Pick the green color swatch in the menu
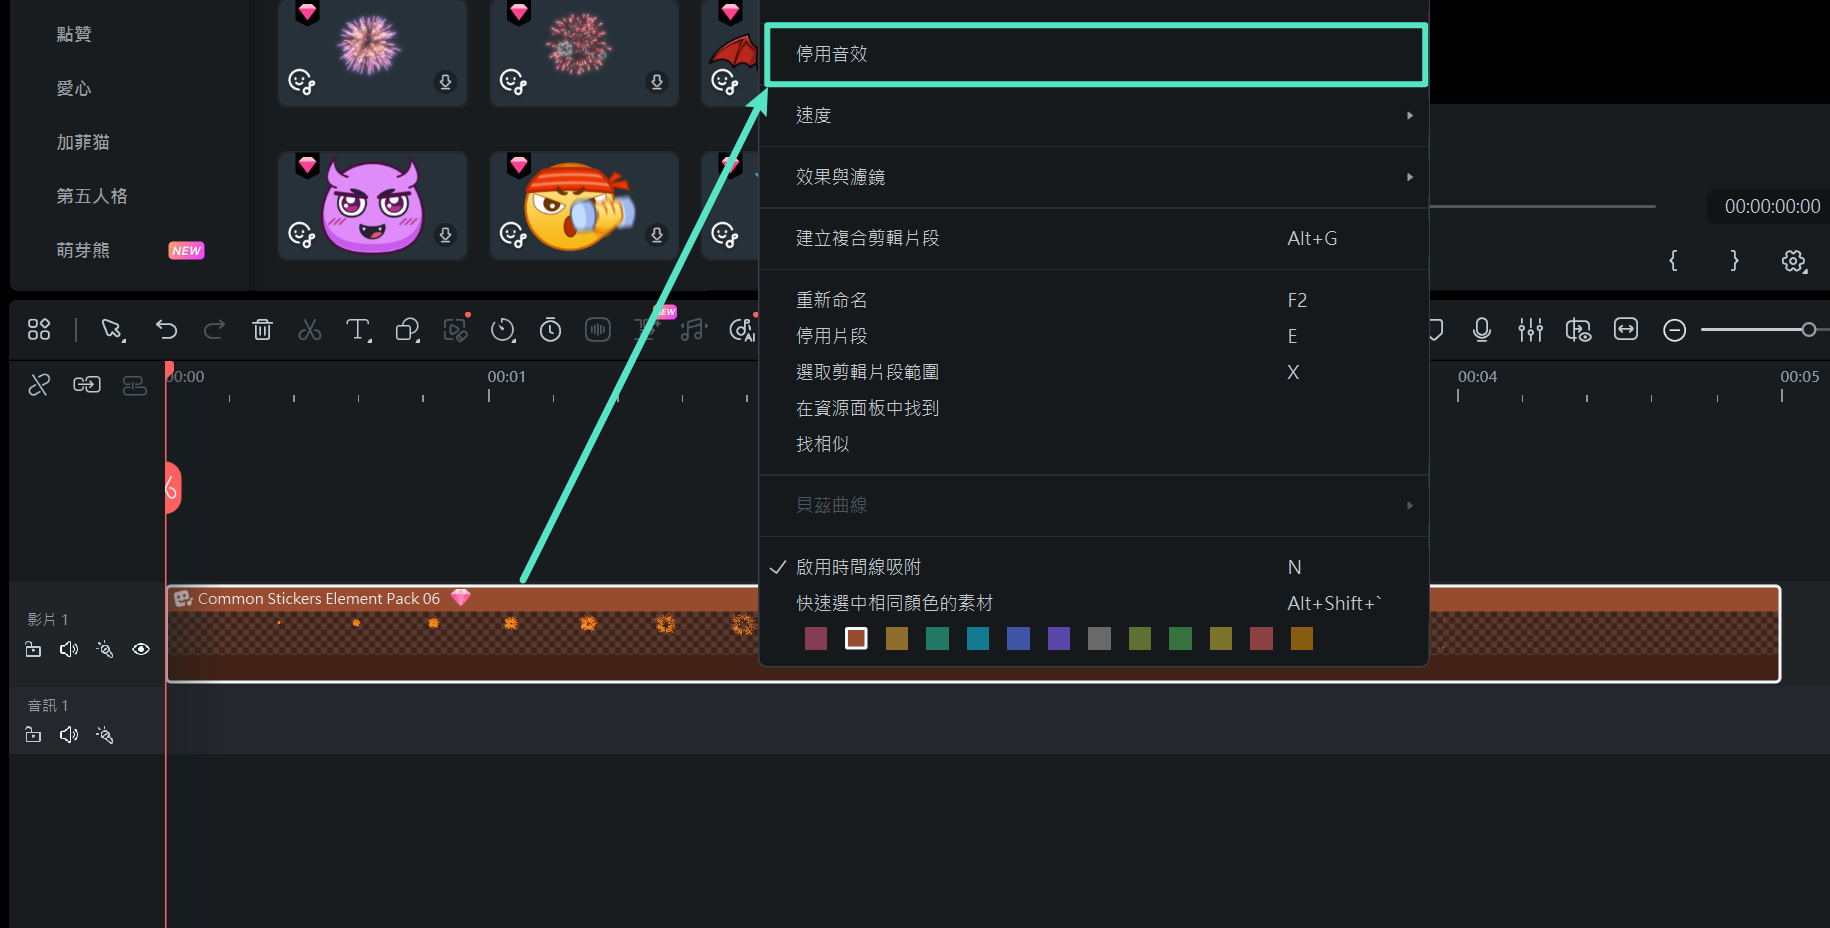Viewport: 1830px width, 928px height. (x=1180, y=638)
